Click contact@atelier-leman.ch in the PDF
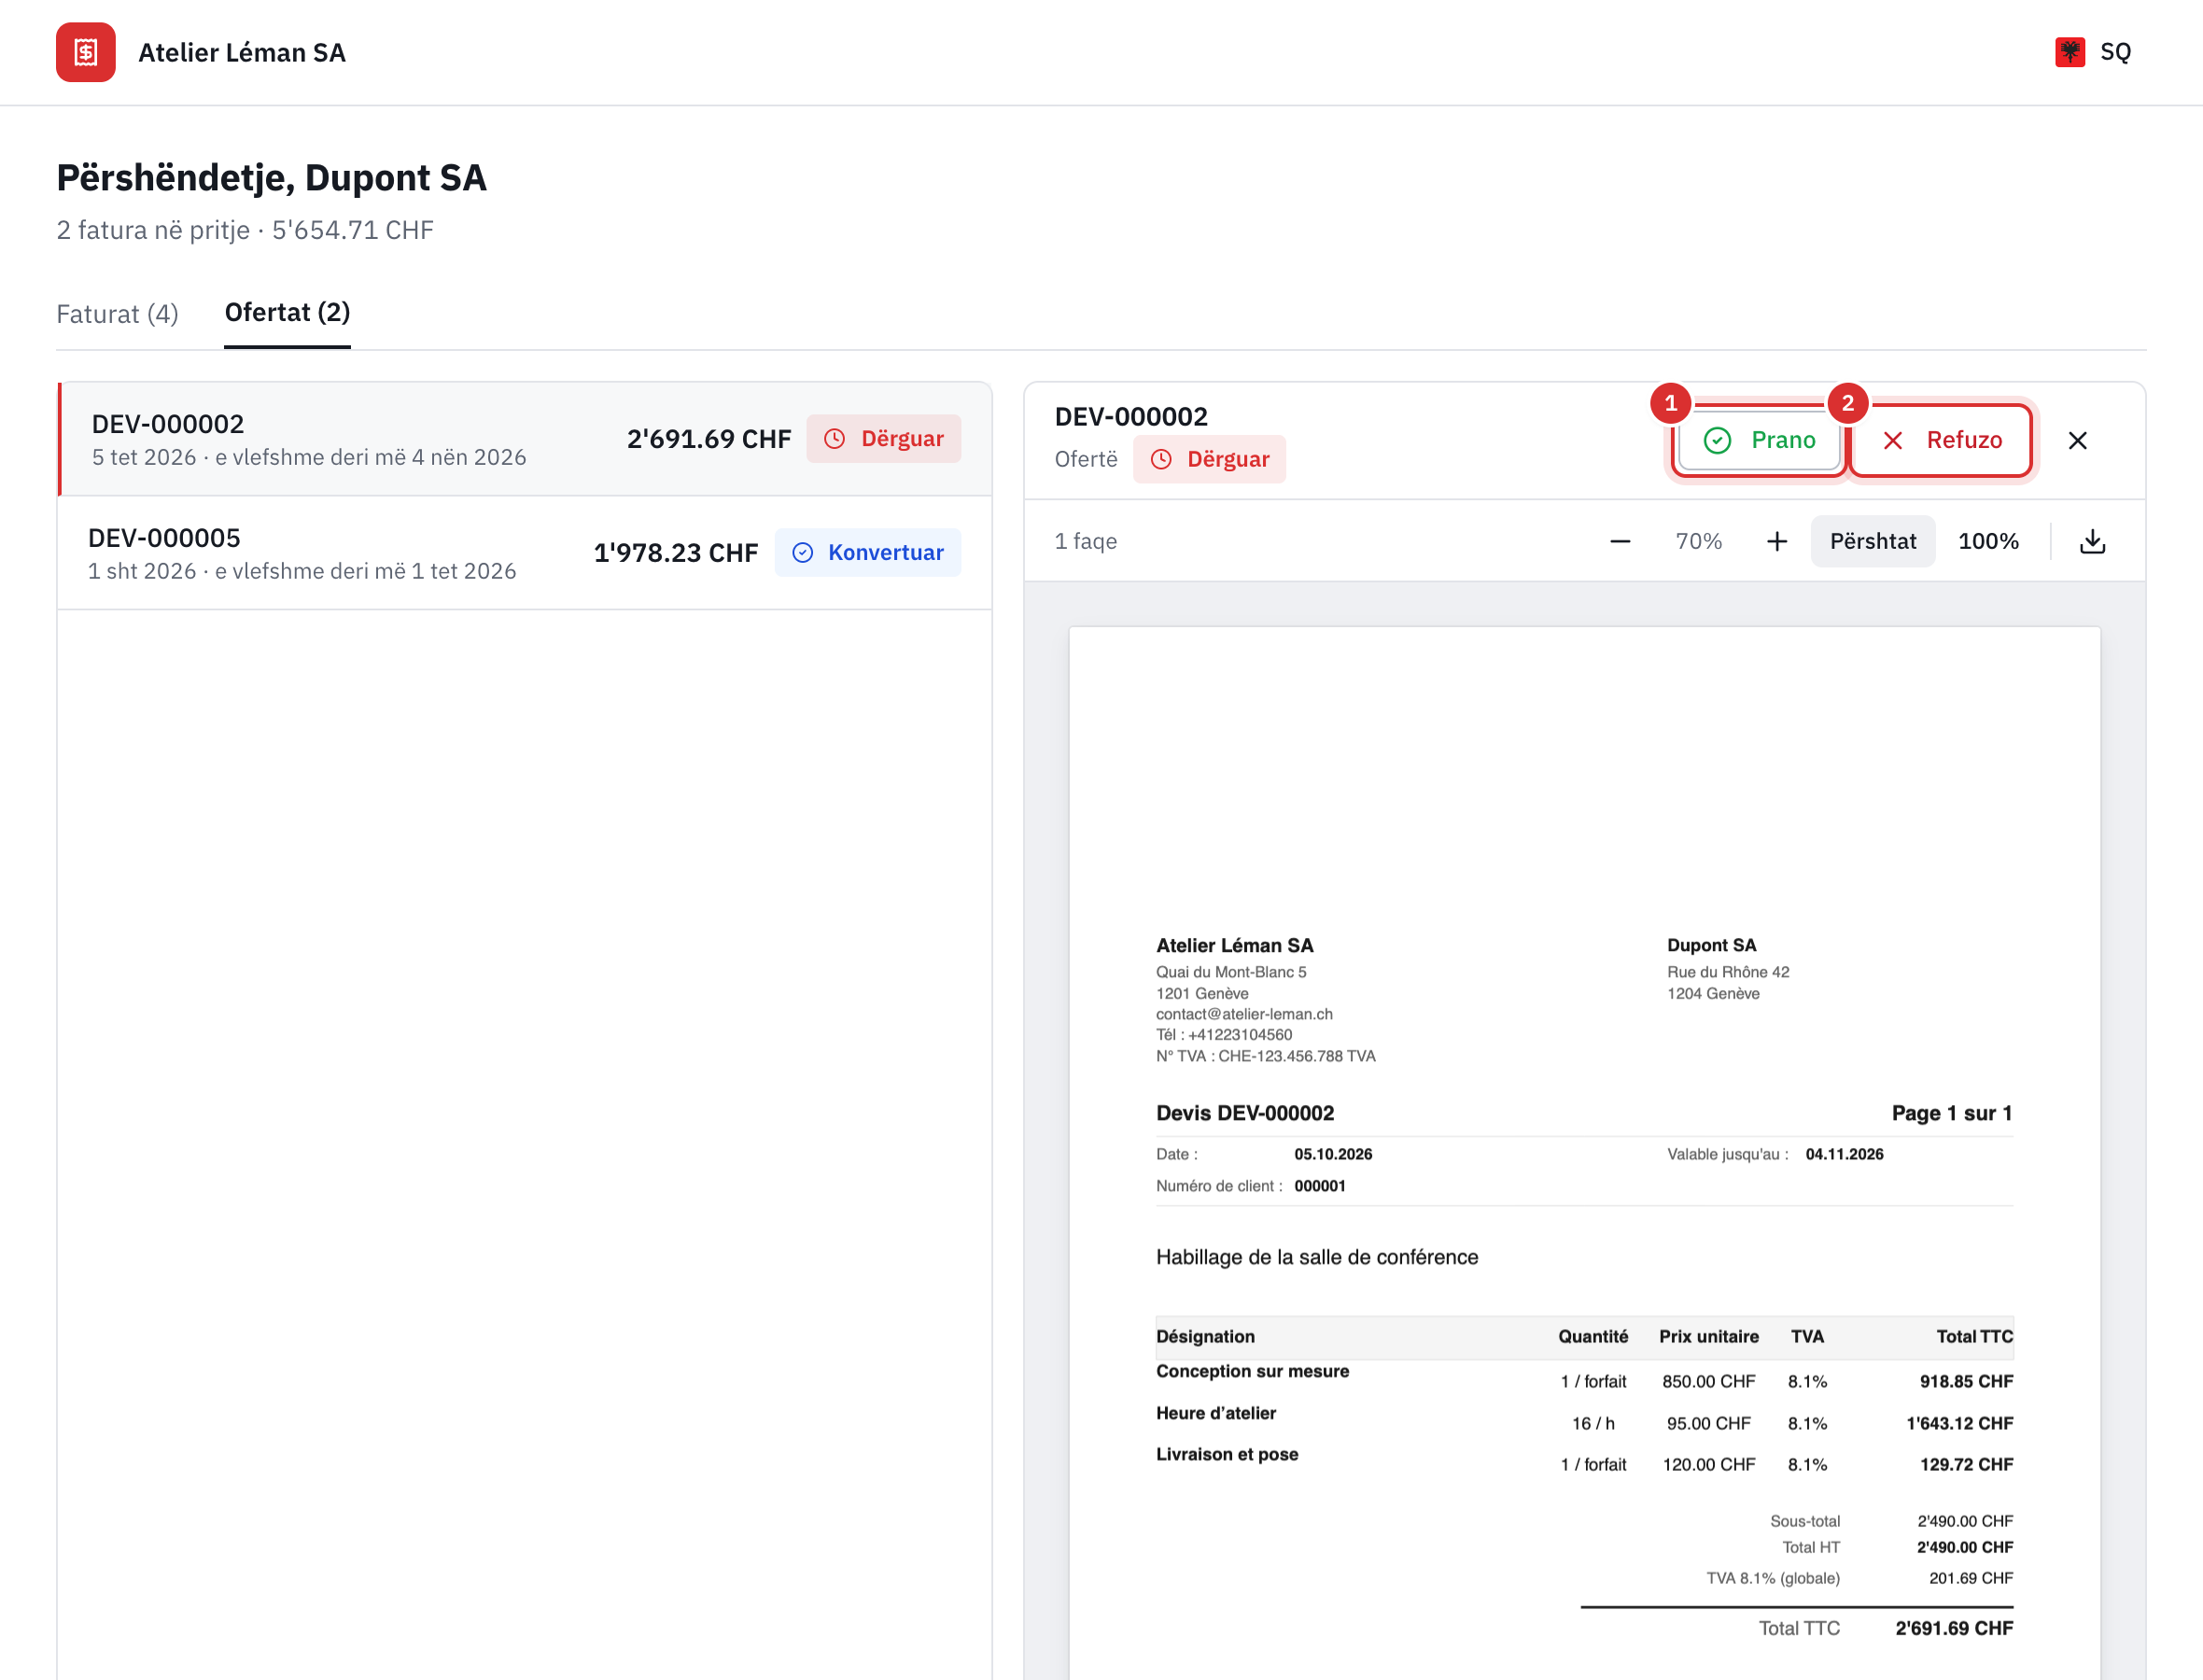 click(x=1244, y=1014)
